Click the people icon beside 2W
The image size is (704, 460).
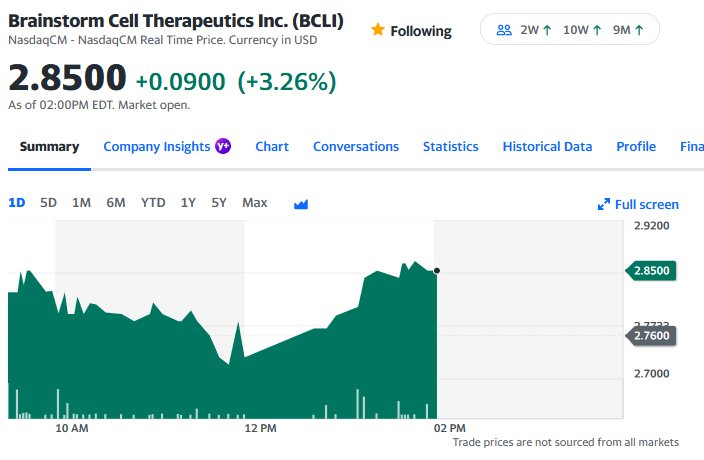[504, 30]
